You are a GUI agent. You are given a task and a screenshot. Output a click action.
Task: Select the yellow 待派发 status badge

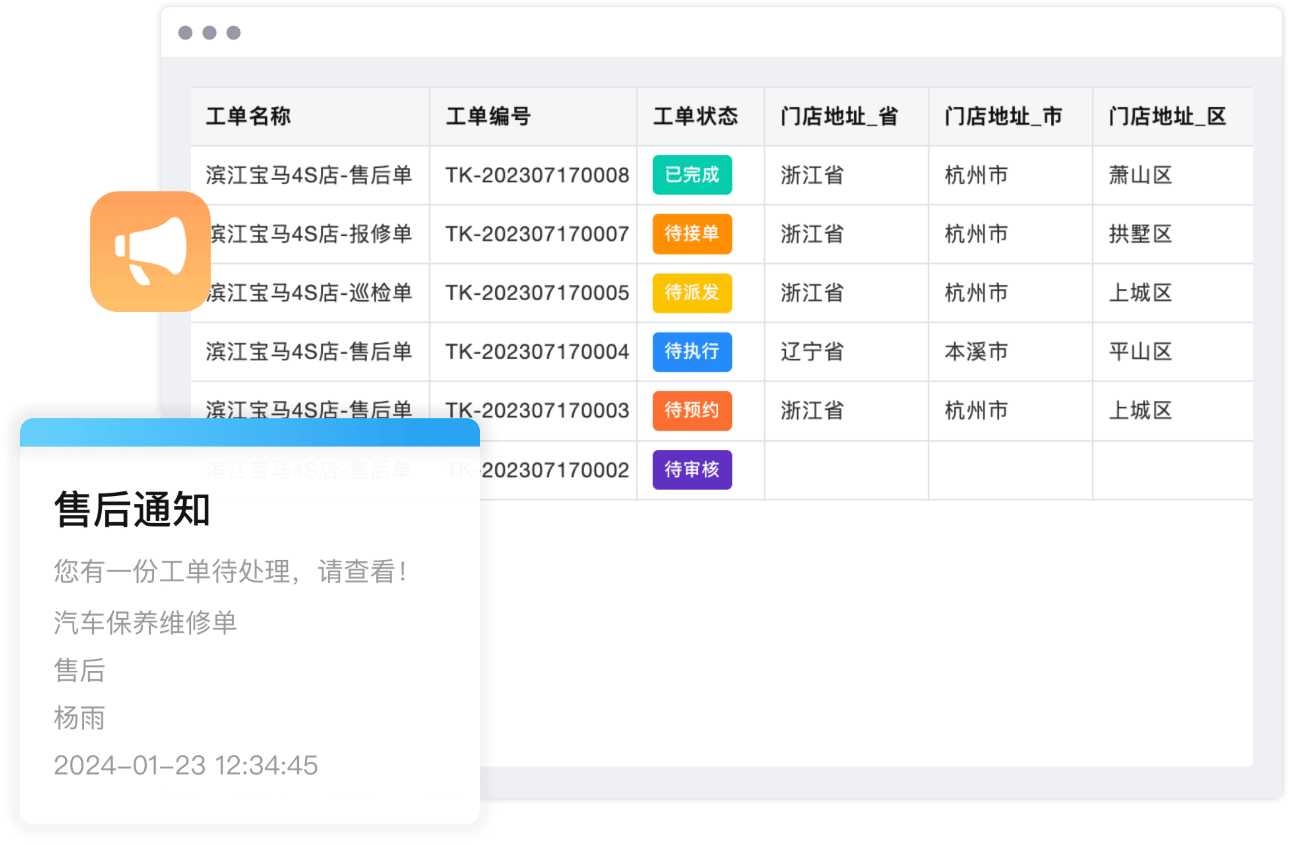(692, 293)
